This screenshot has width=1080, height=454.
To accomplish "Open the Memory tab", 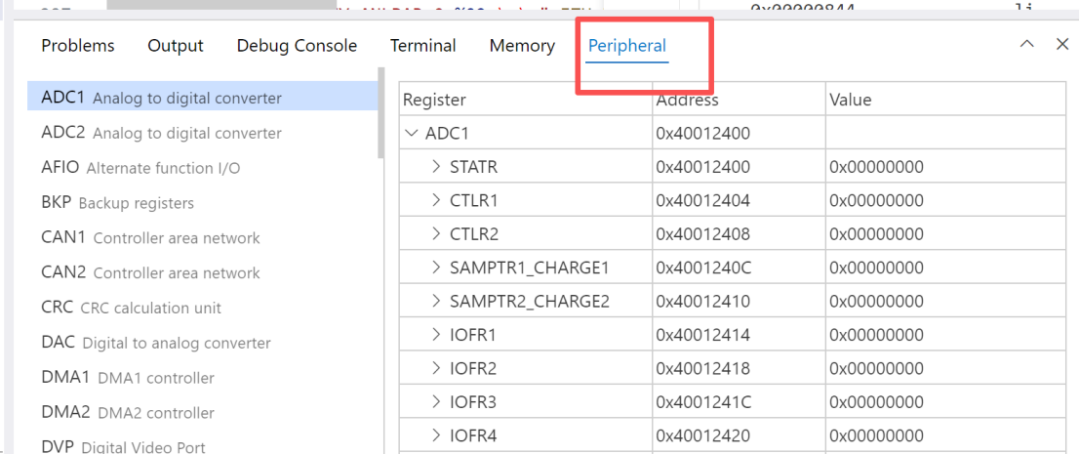I will [522, 46].
